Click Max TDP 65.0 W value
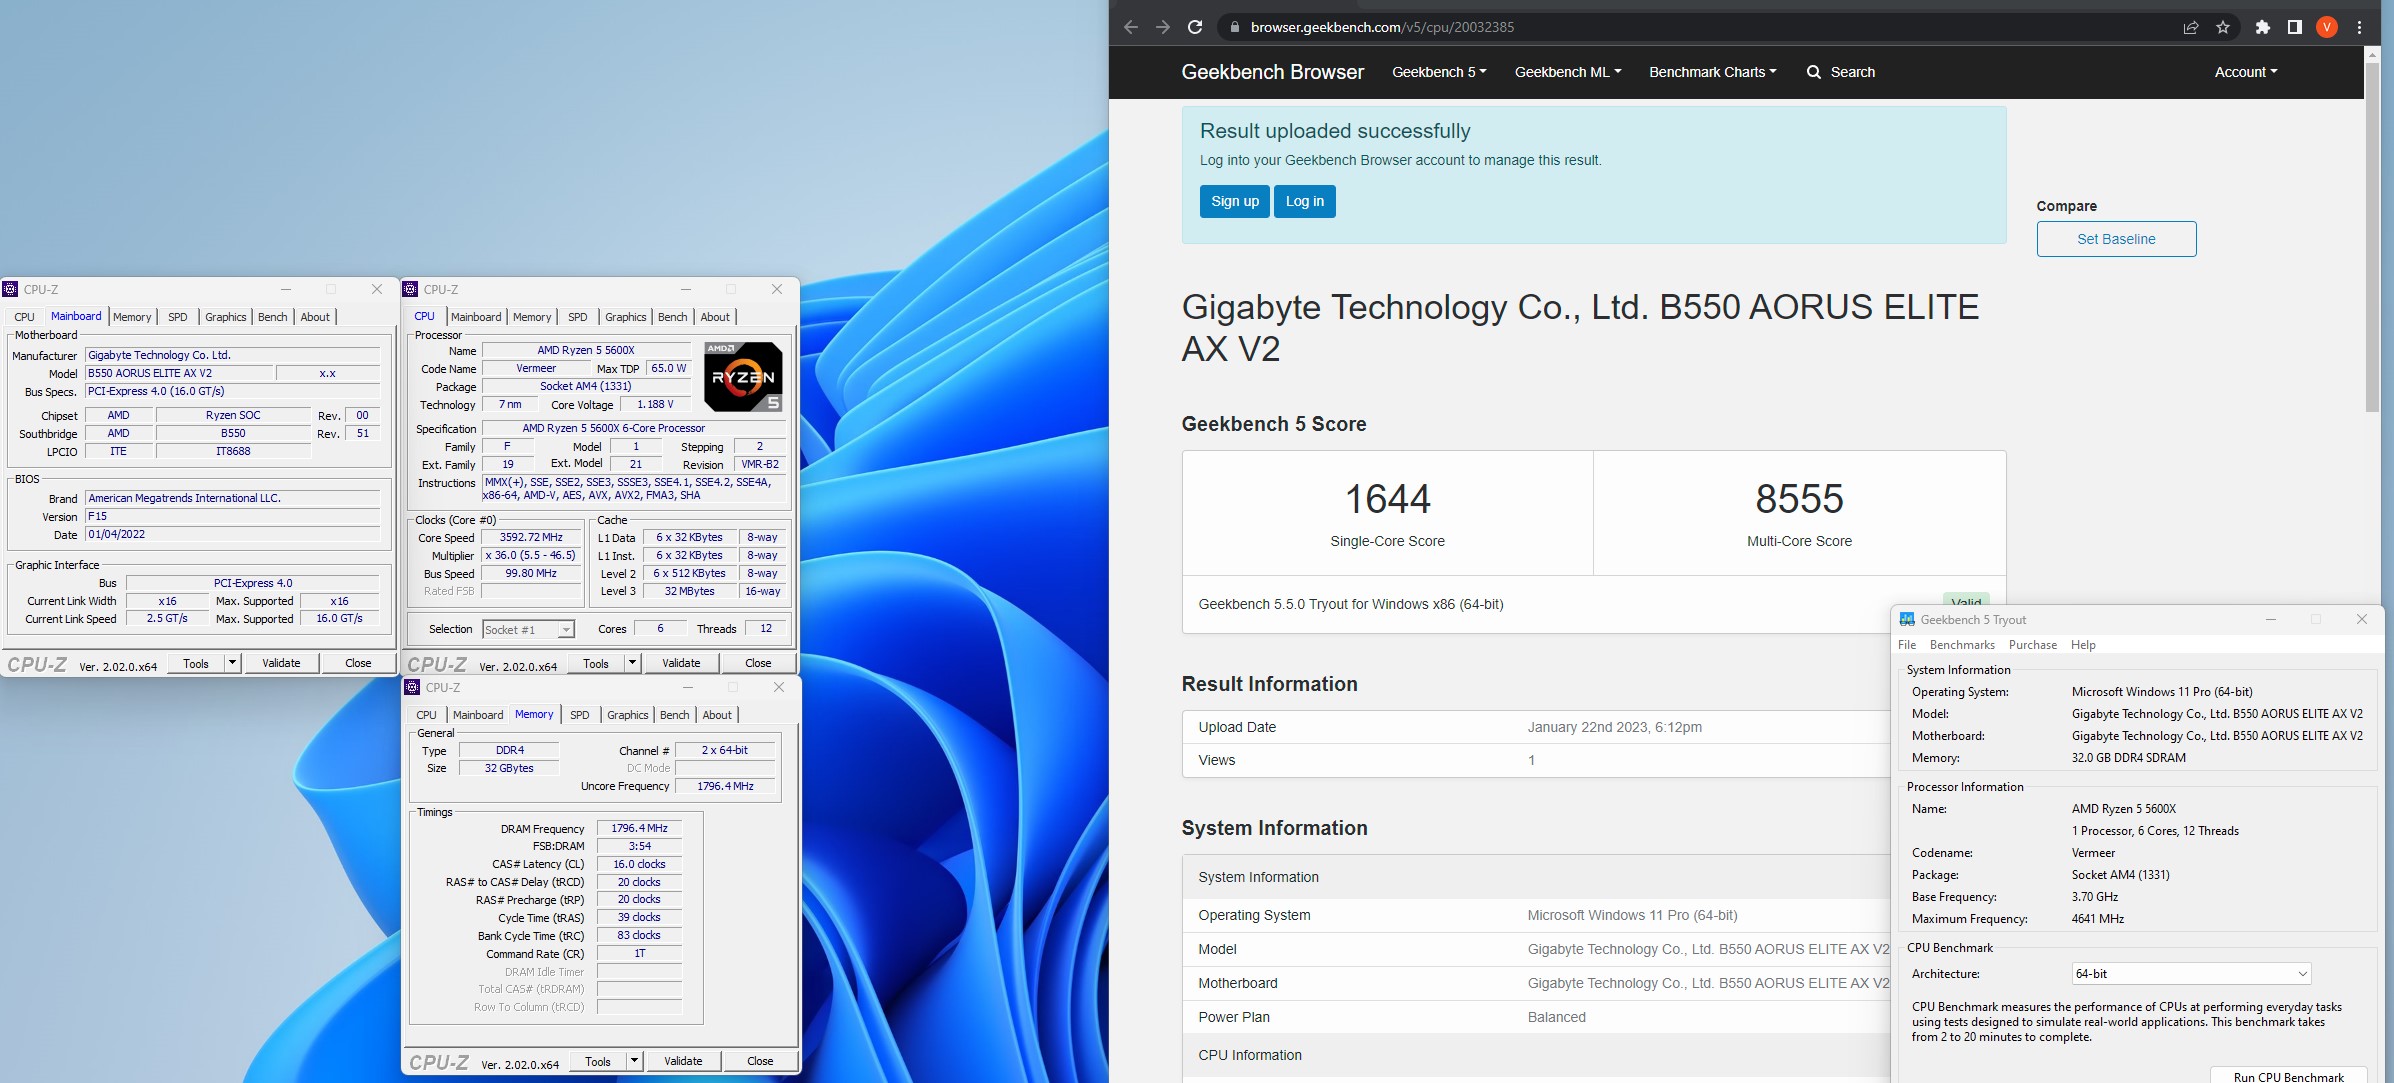The image size is (2394, 1083). tap(669, 368)
